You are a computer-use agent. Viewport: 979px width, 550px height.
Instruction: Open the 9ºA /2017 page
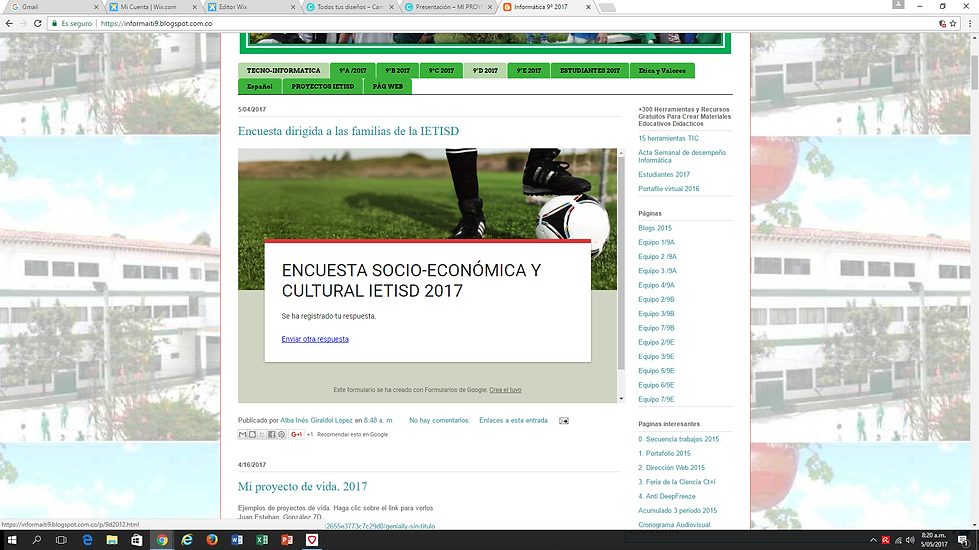pyautogui.click(x=353, y=71)
